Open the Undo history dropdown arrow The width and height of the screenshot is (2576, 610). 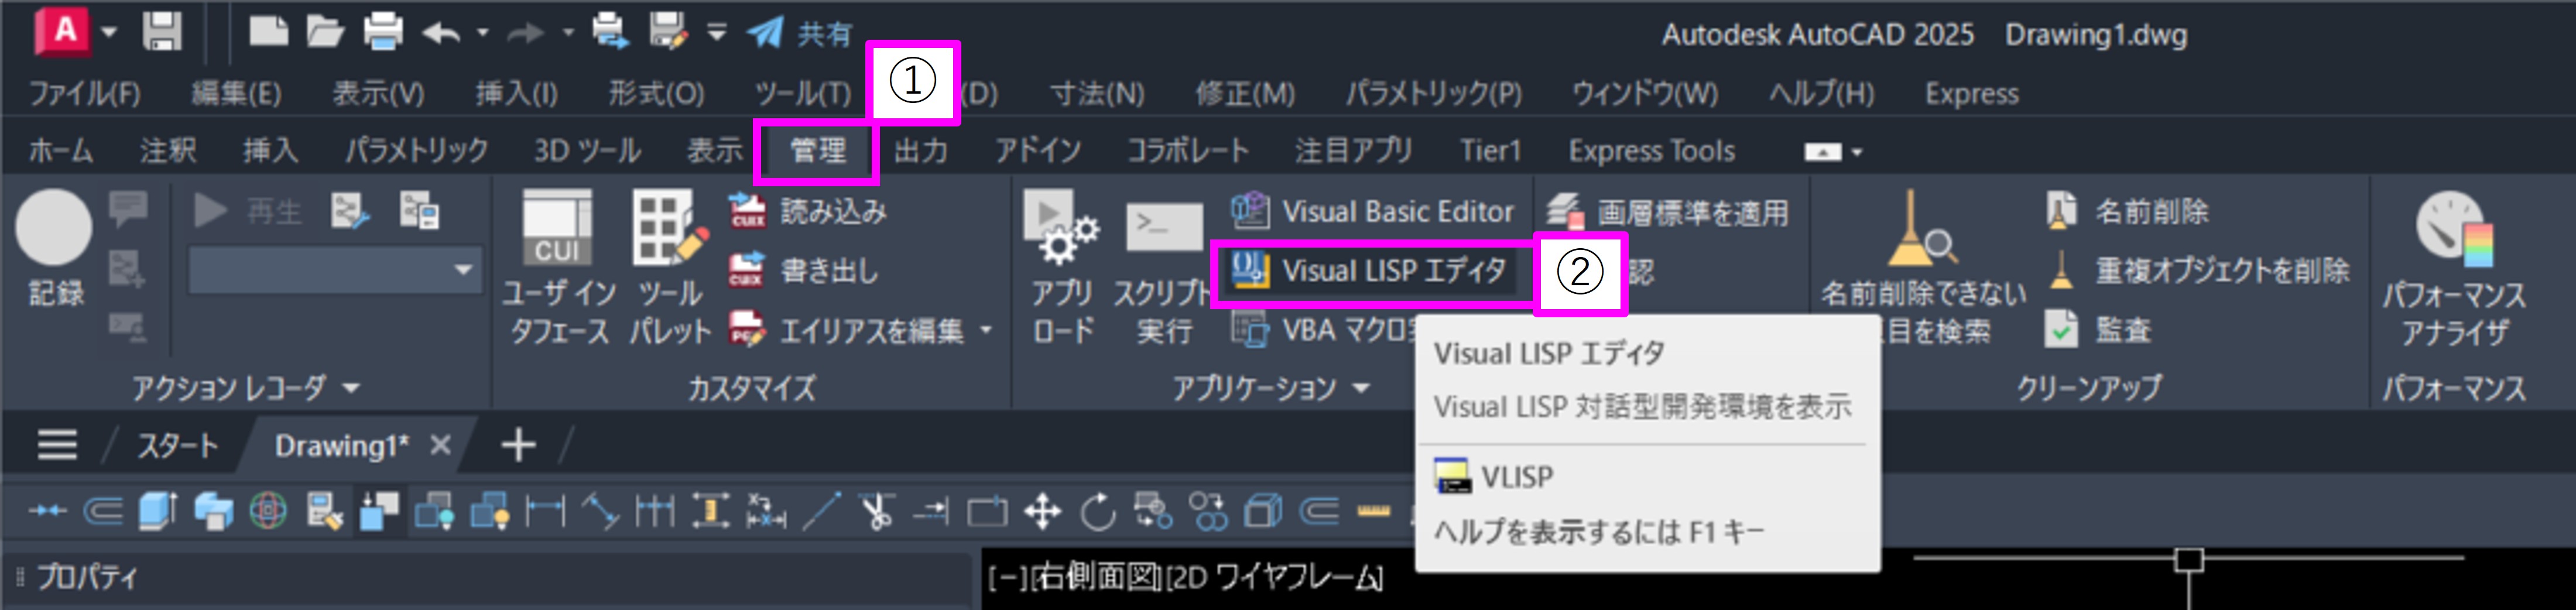(483, 33)
